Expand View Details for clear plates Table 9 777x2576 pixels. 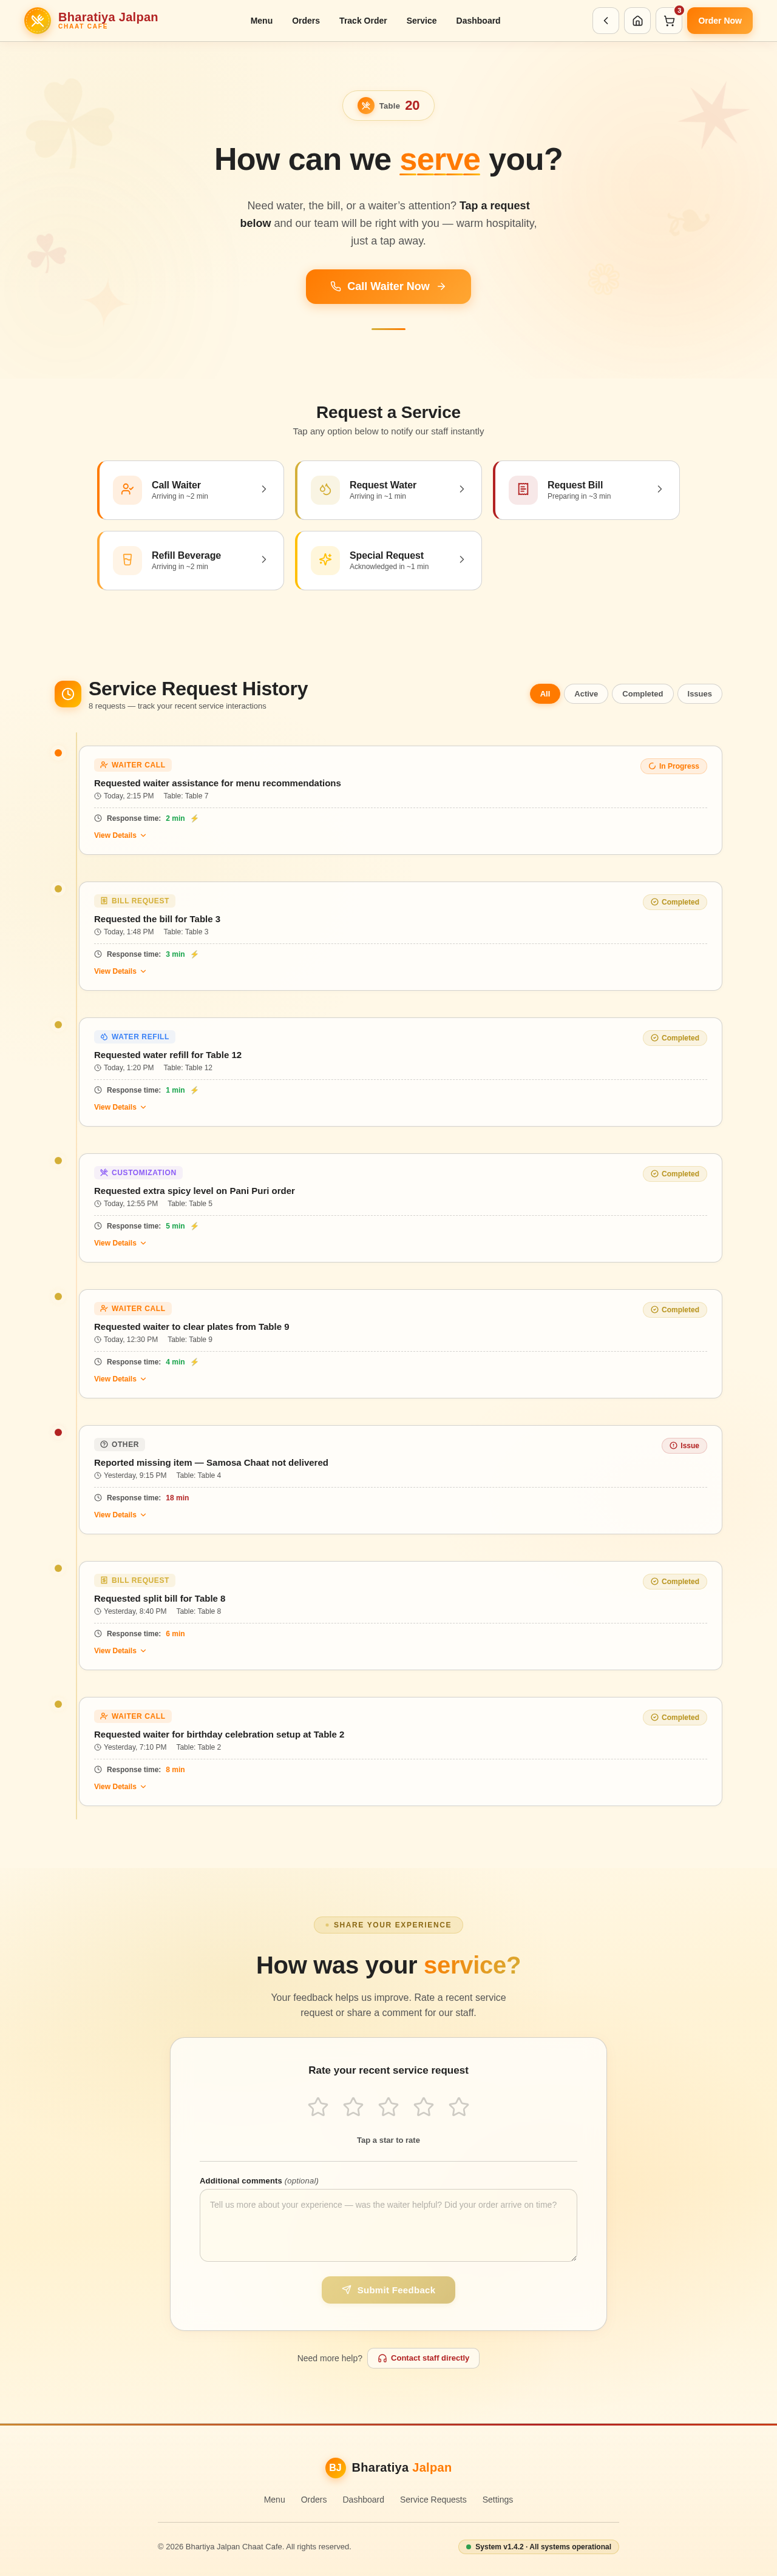[x=120, y=1379]
